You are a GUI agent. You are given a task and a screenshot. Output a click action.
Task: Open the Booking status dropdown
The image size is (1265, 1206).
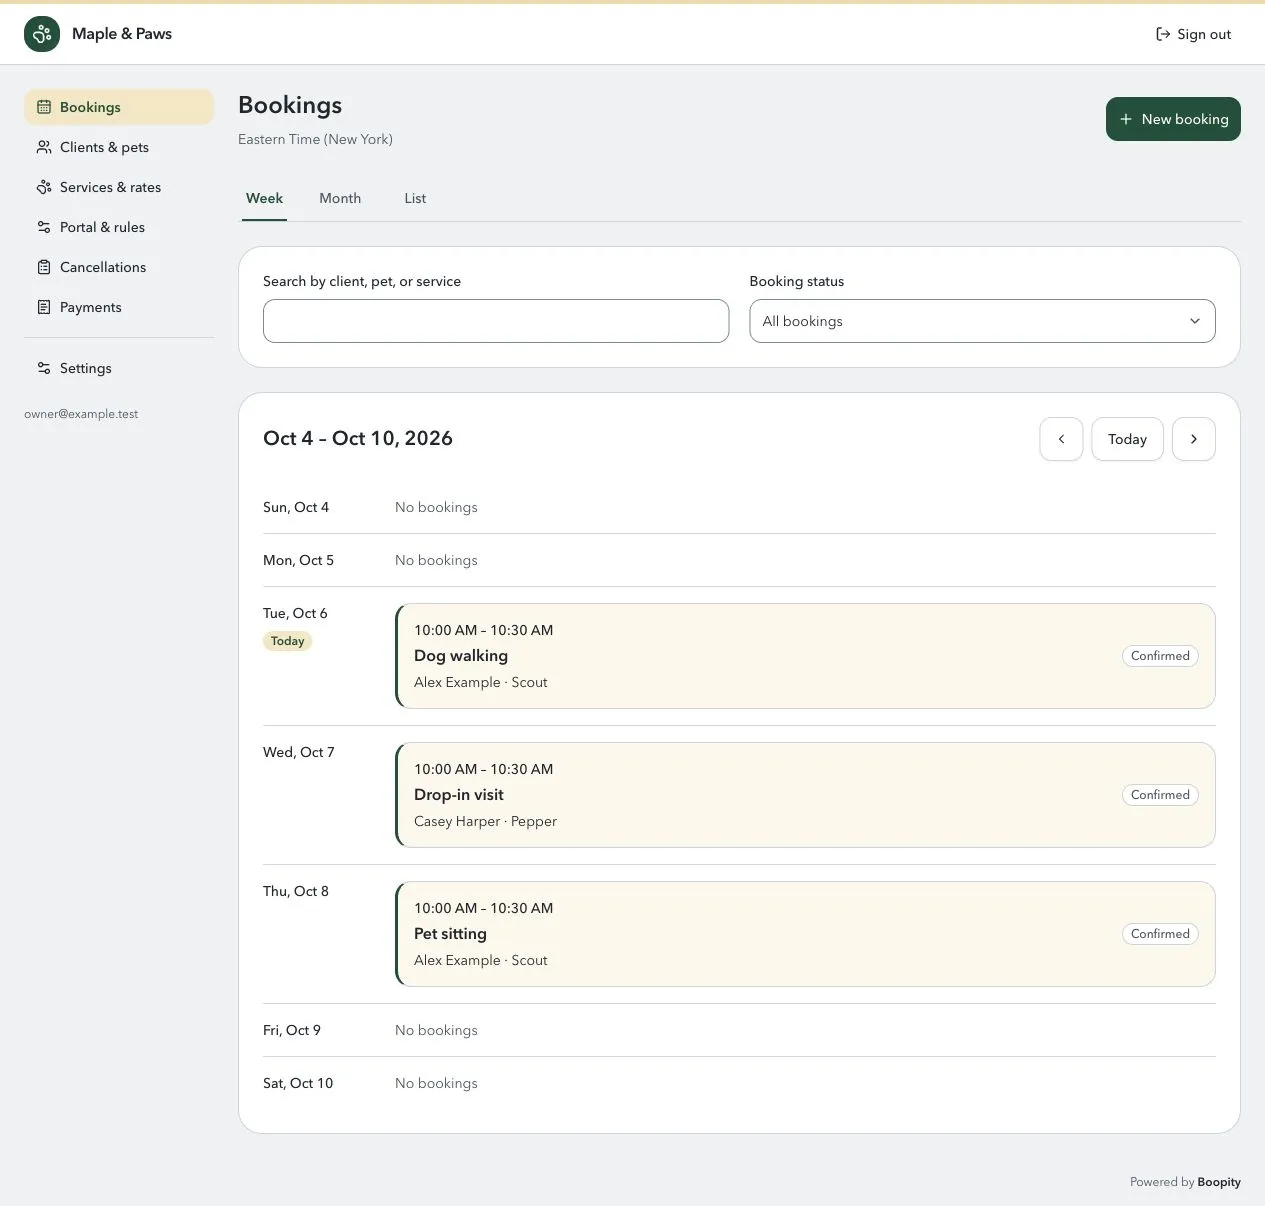(x=982, y=321)
